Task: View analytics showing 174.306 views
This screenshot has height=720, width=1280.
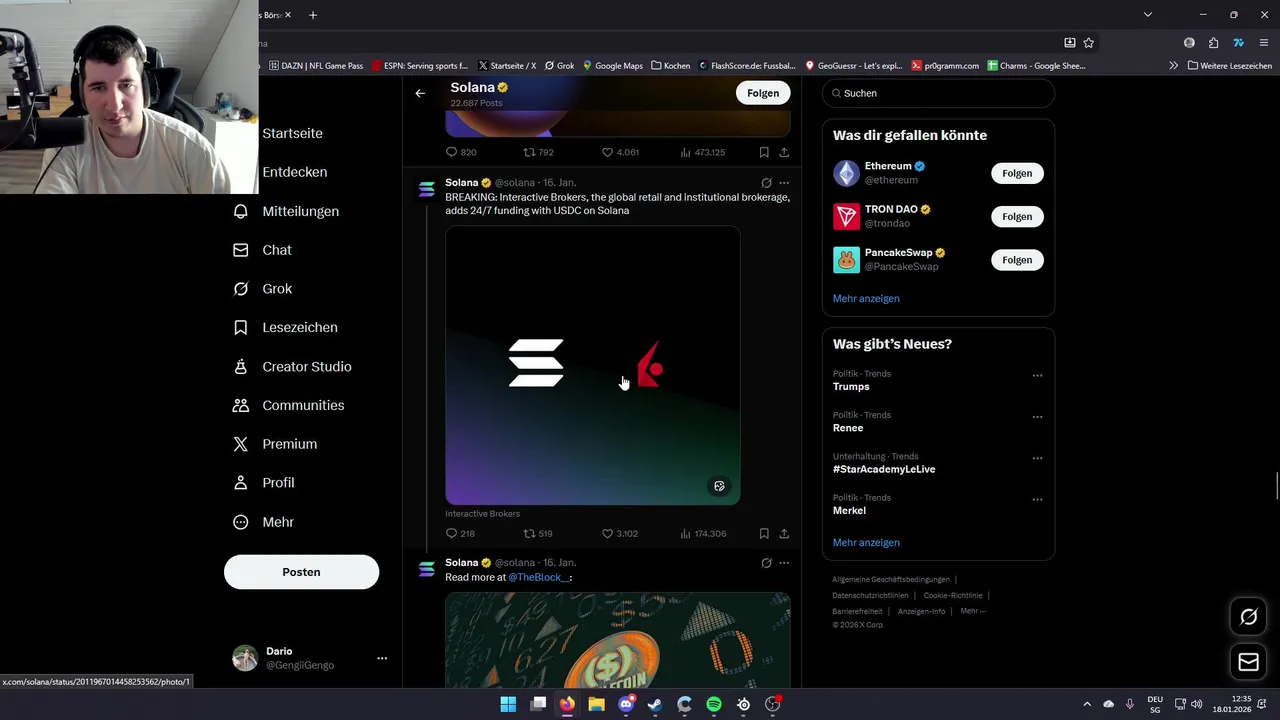Action: pyautogui.click(x=703, y=533)
